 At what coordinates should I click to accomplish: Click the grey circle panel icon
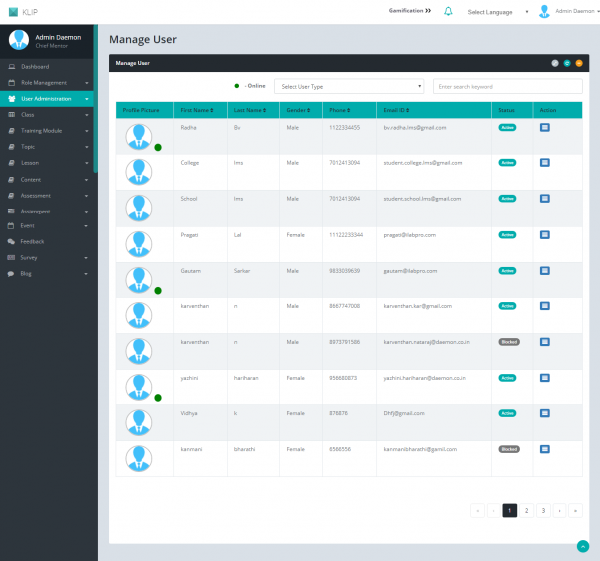pos(555,63)
